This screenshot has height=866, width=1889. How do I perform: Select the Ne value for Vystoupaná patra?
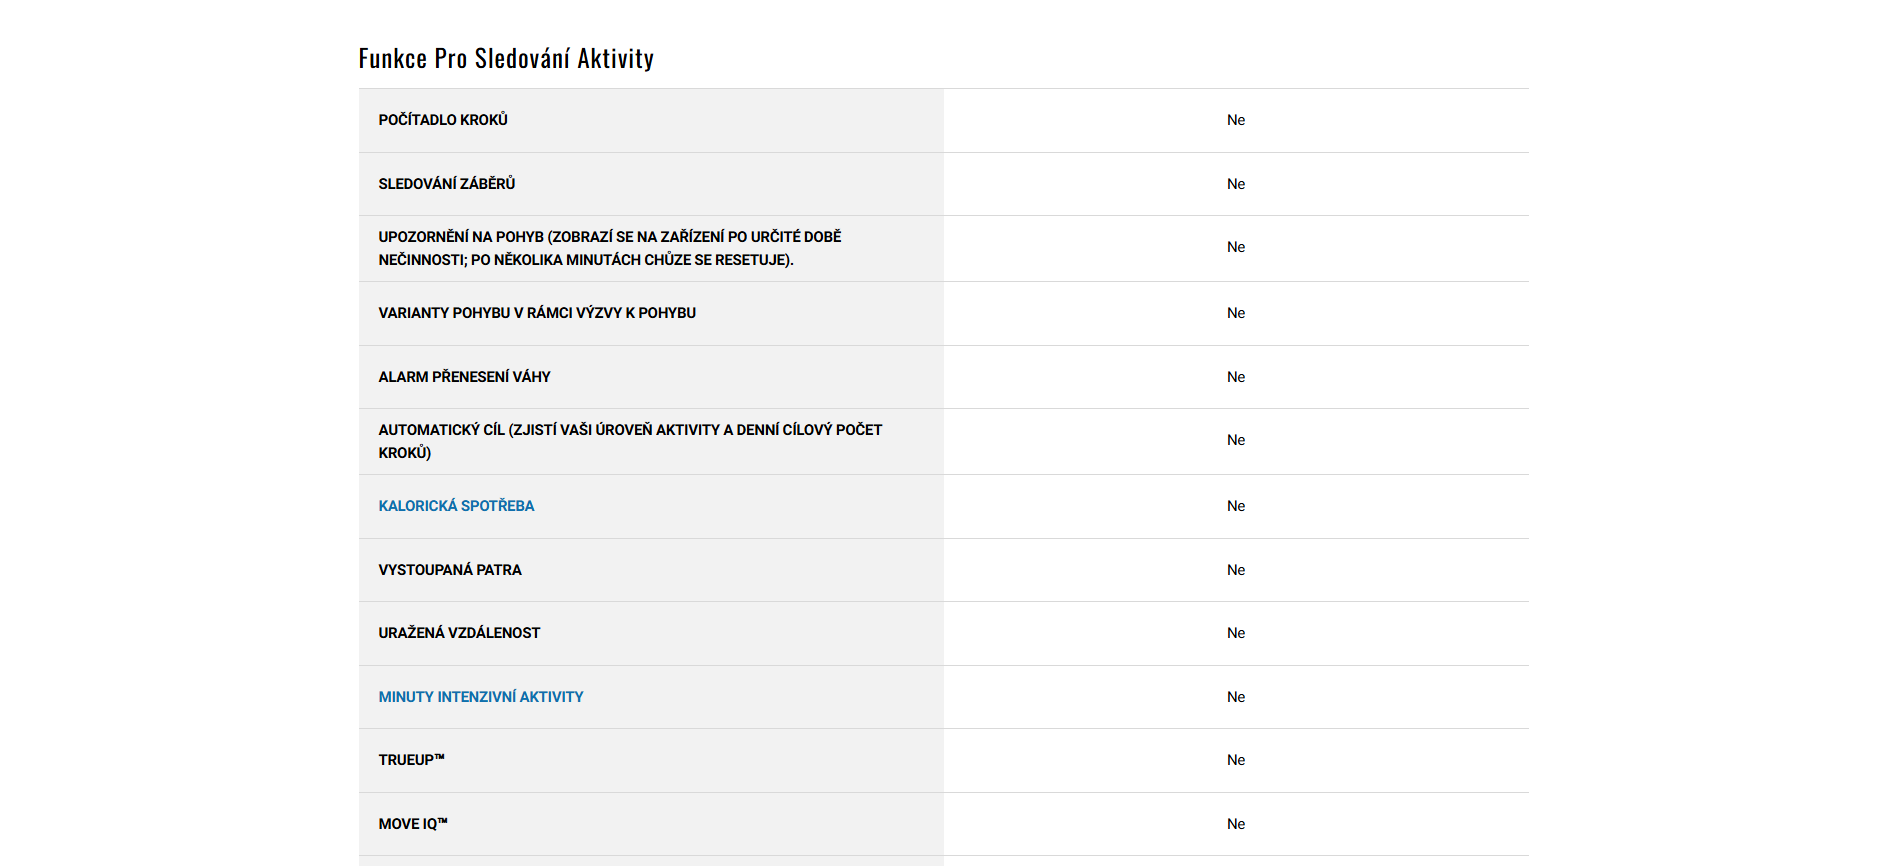pyautogui.click(x=1236, y=570)
